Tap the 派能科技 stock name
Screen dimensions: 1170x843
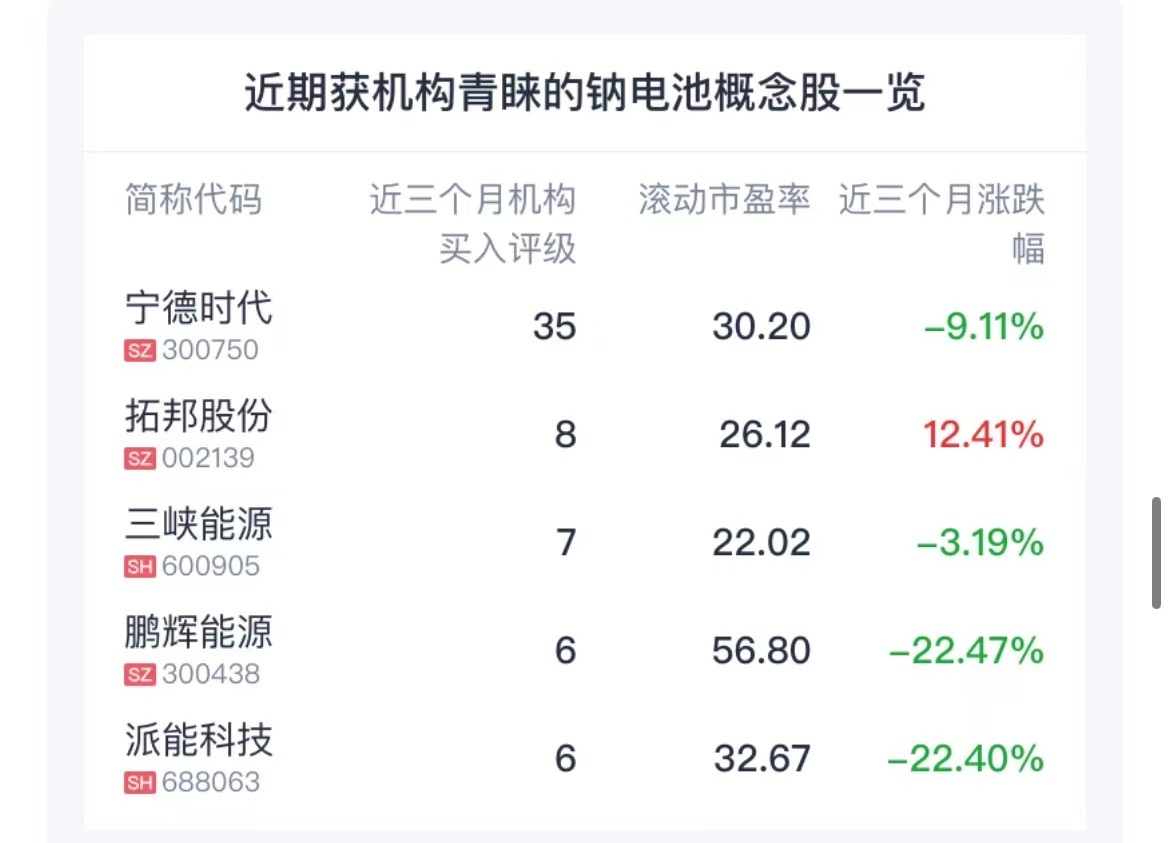click(x=198, y=740)
